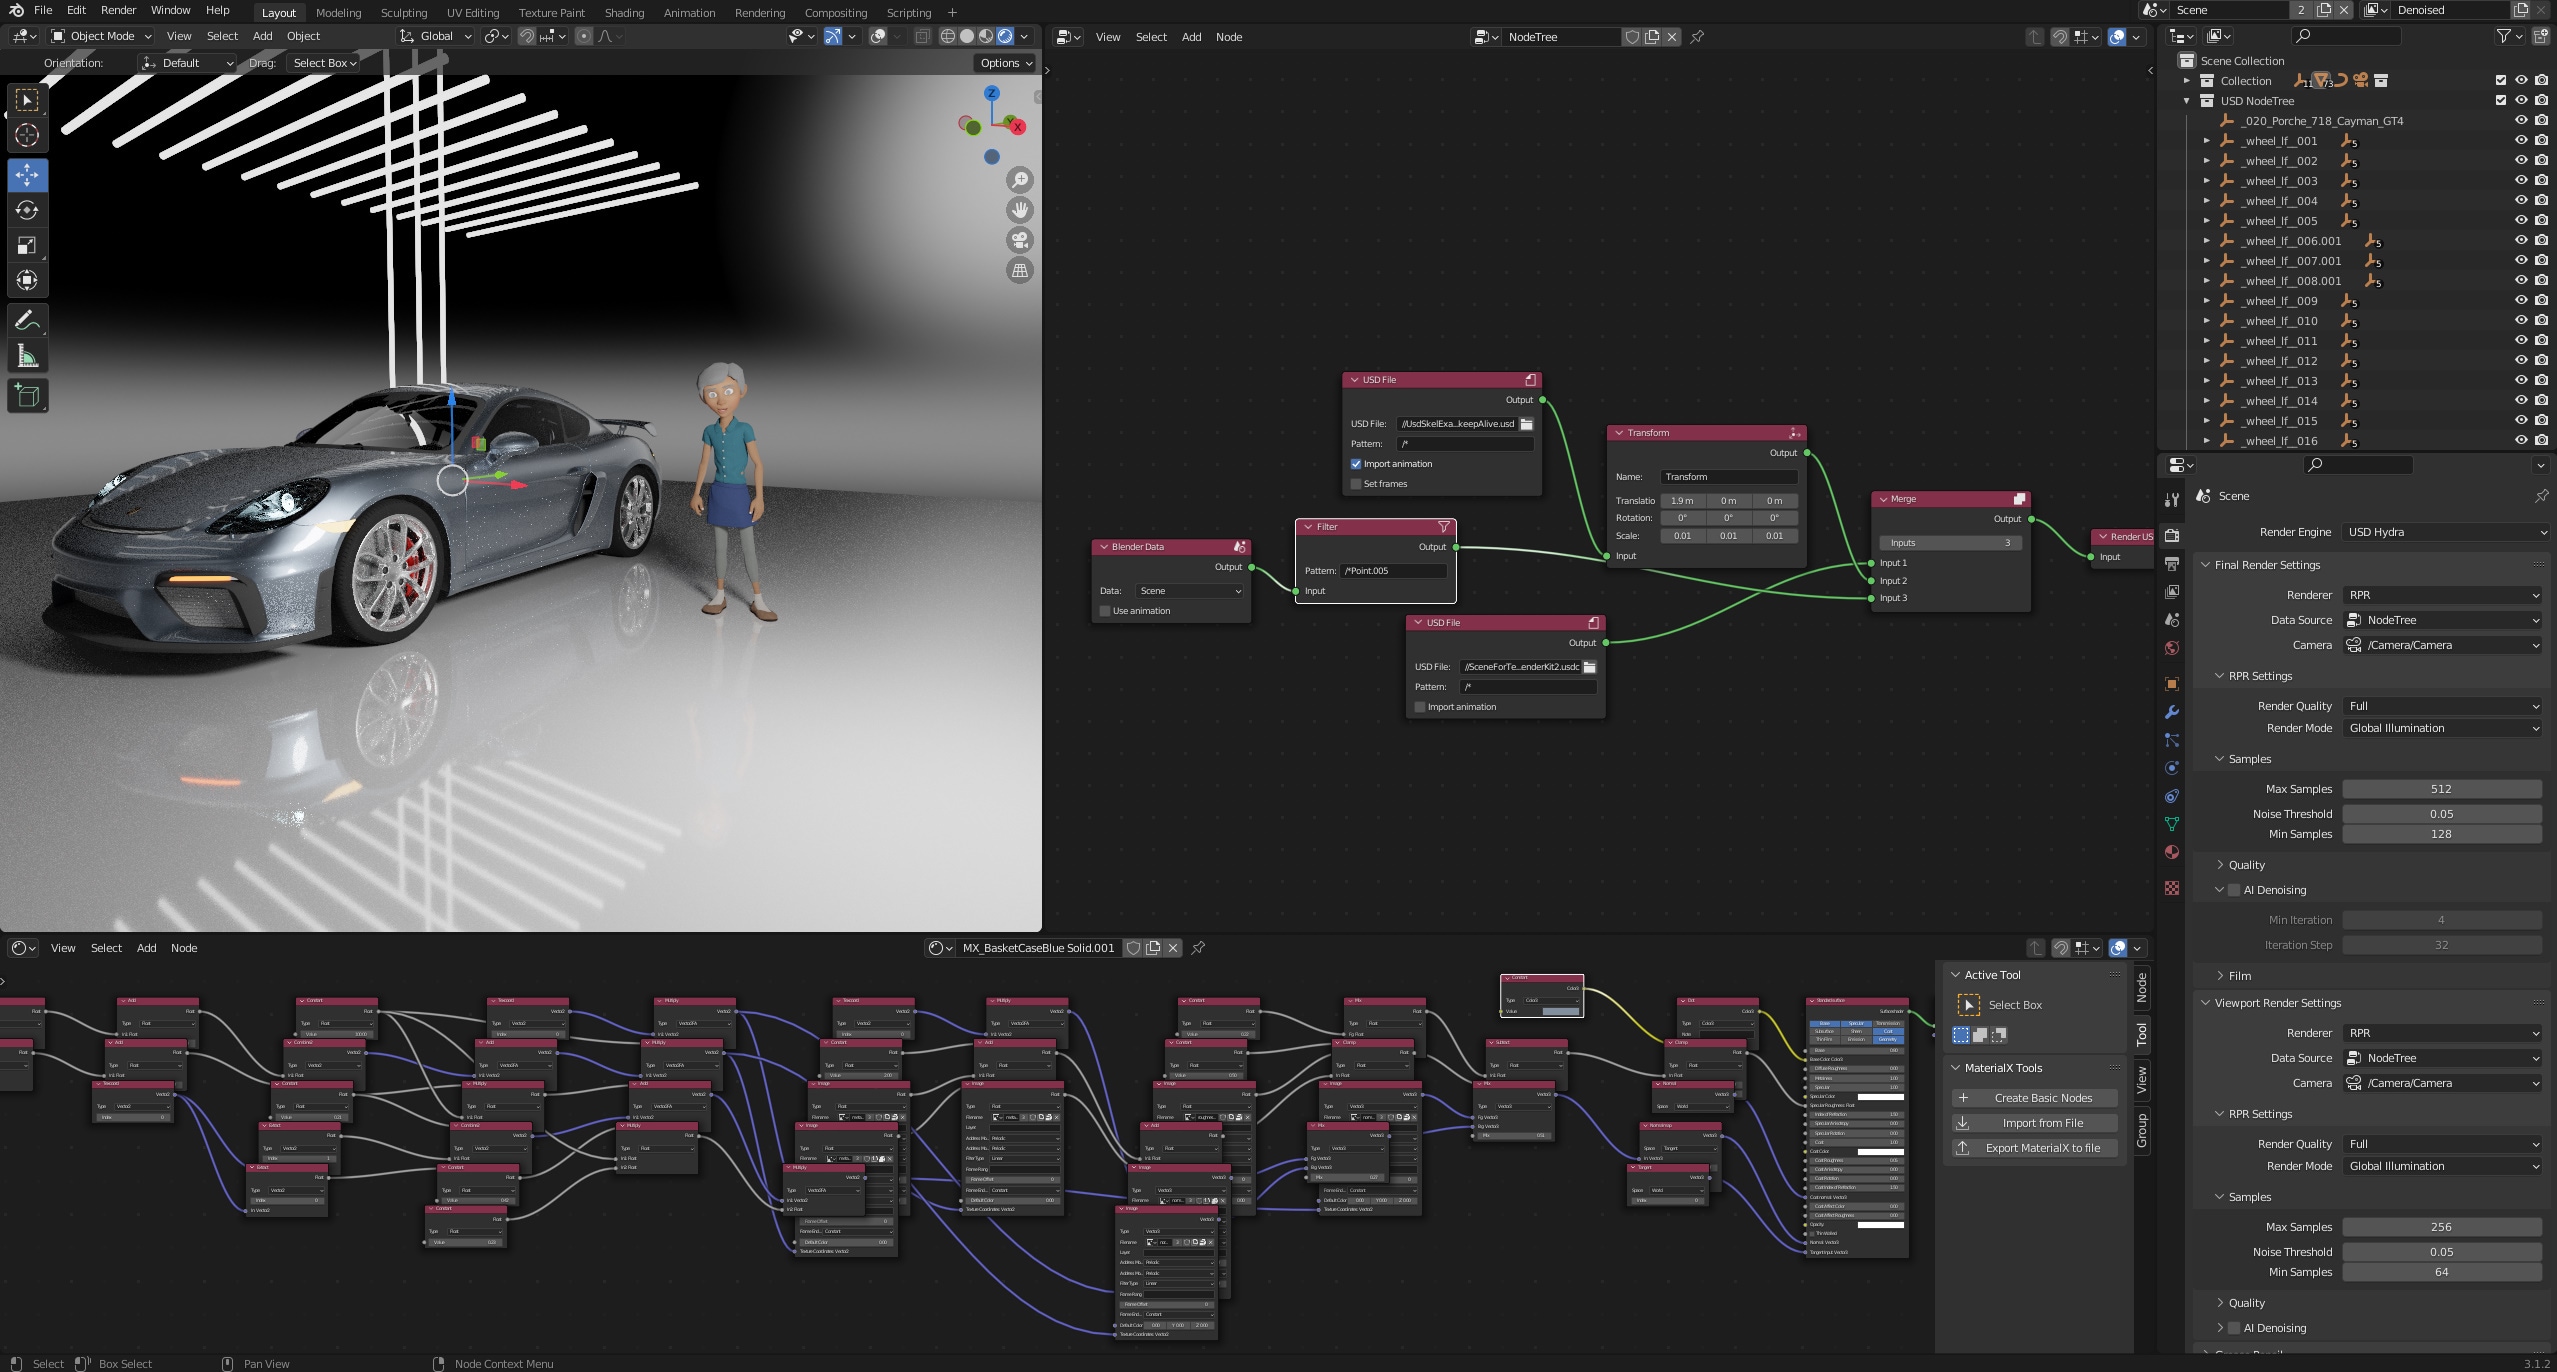This screenshot has width=2557, height=1372.
Task: Enable the Set frames checkbox
Action: 1356,484
